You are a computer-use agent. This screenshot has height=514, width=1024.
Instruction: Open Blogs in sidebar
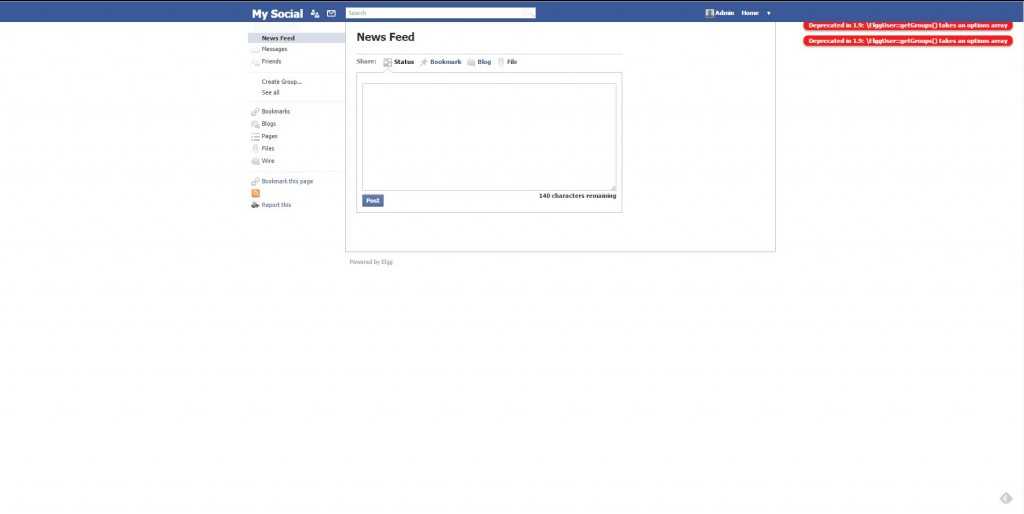(x=268, y=124)
